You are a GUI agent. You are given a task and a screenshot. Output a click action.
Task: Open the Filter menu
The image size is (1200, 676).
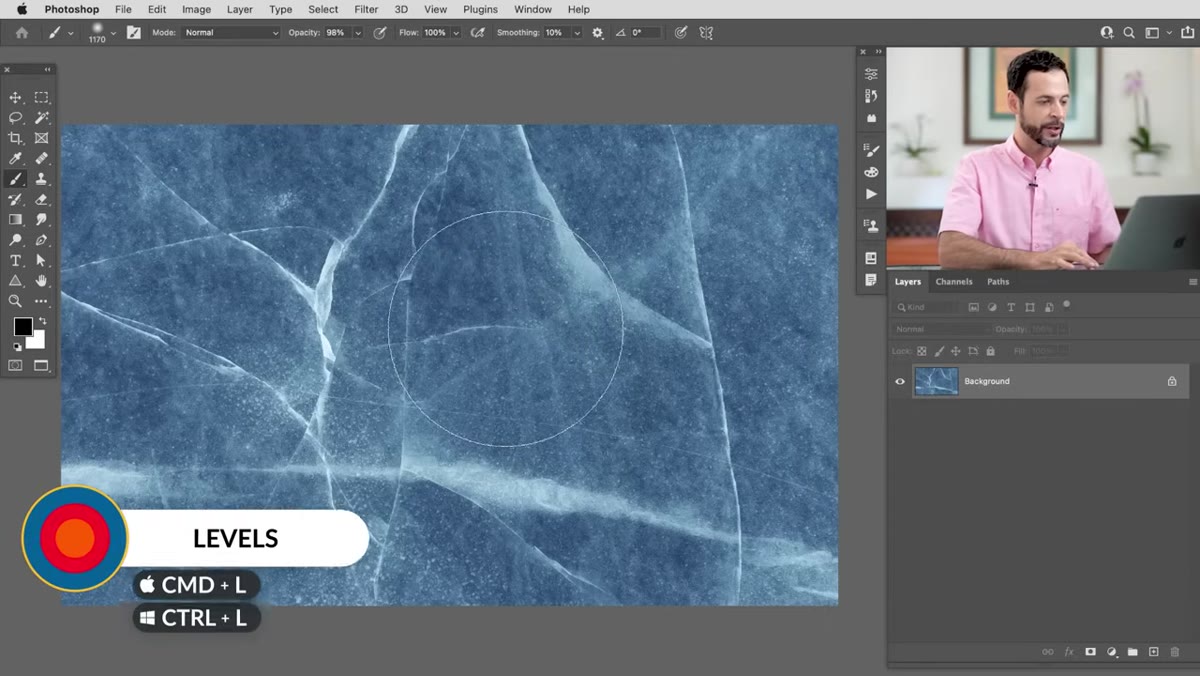(366, 9)
